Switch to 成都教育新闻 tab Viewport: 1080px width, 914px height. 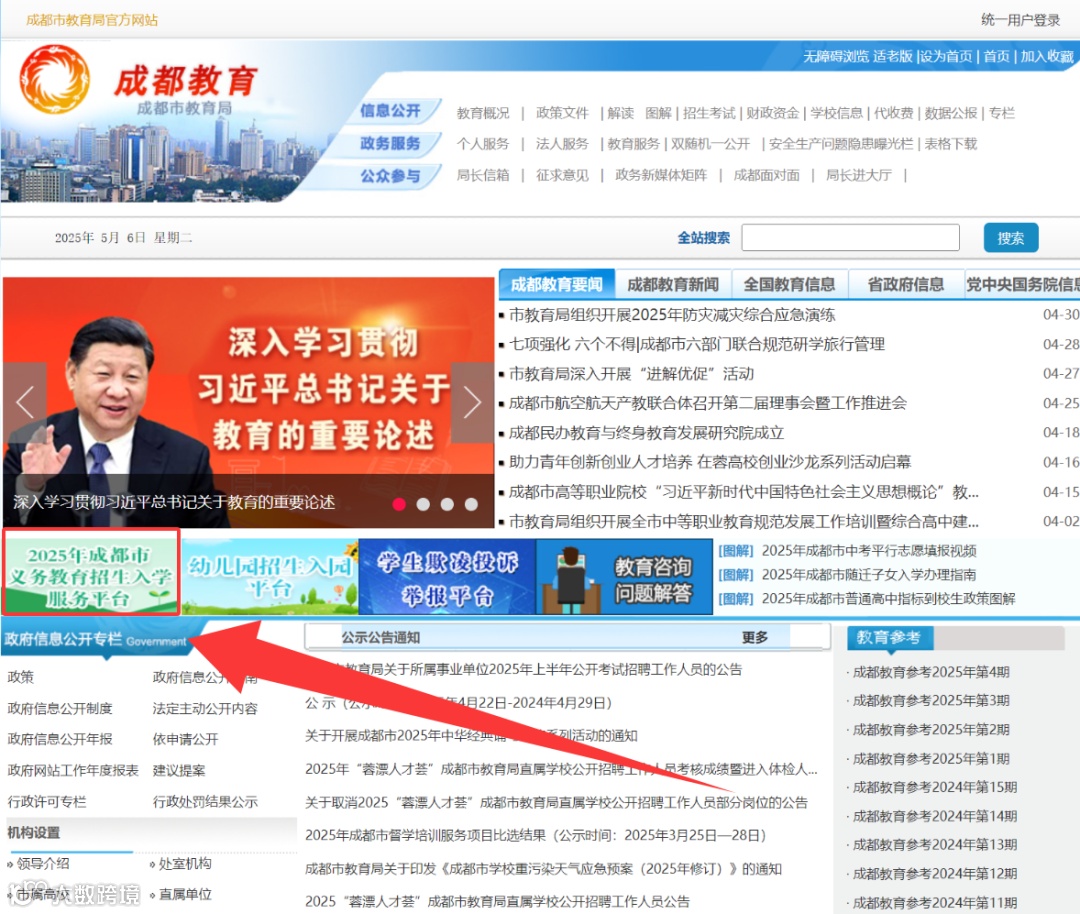(673, 284)
